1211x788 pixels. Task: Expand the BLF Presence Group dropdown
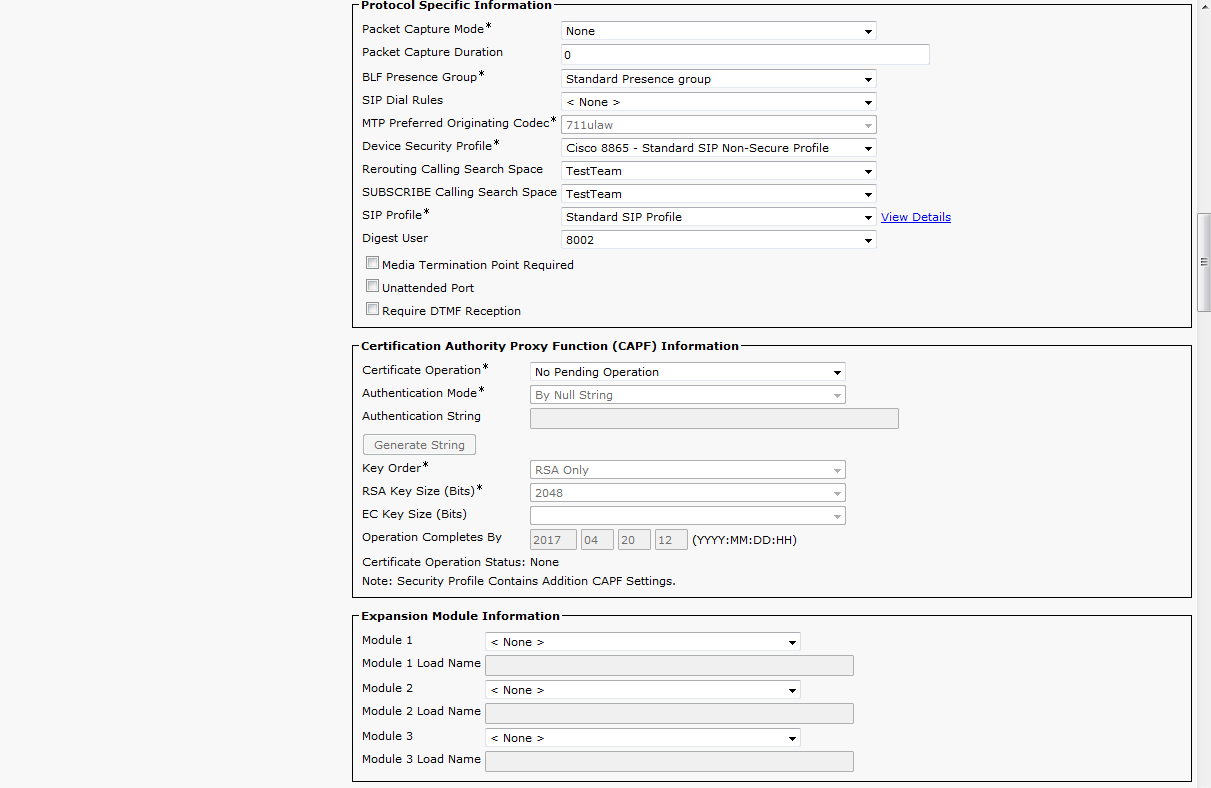pyautogui.click(x=718, y=79)
